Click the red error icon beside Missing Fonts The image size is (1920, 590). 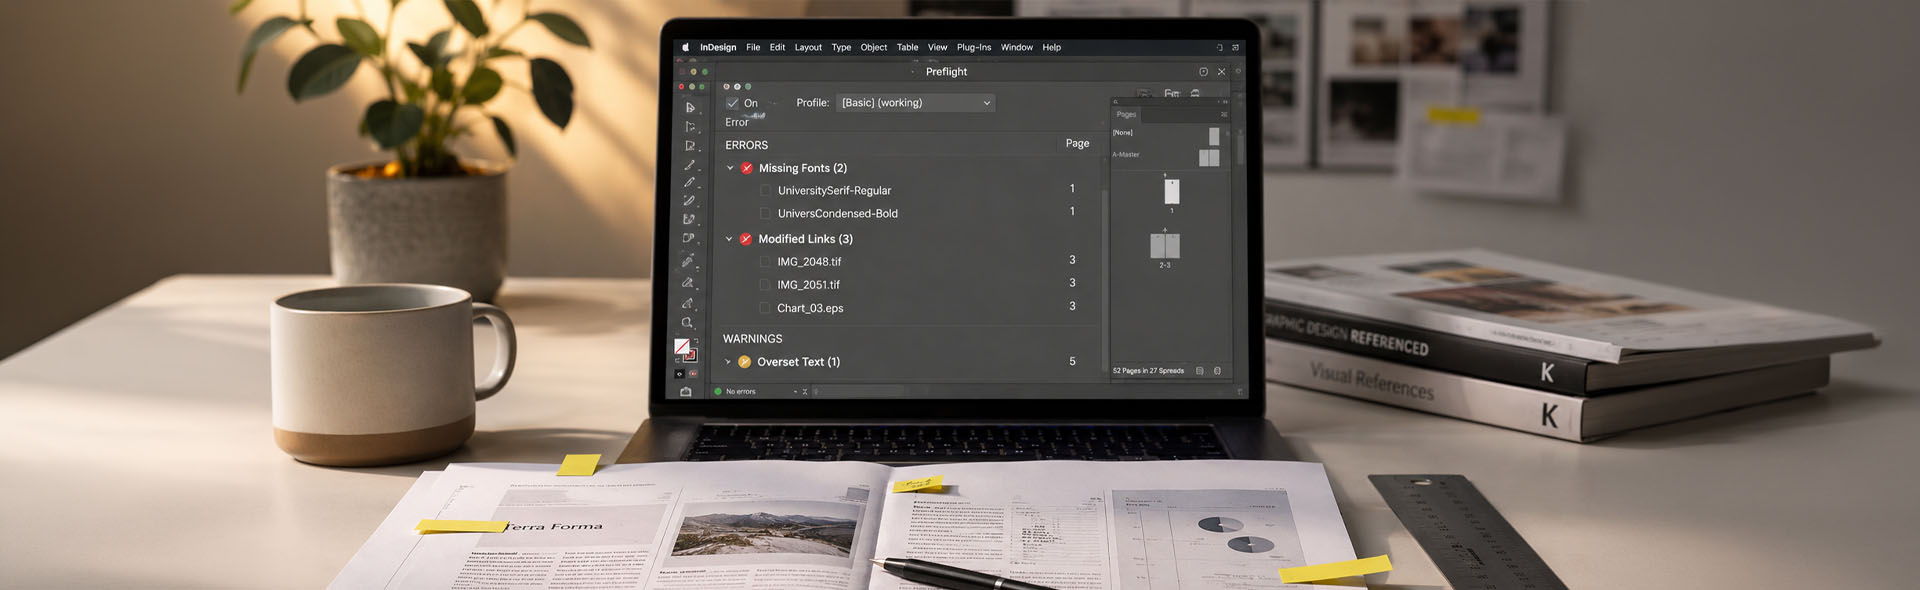[x=747, y=168]
